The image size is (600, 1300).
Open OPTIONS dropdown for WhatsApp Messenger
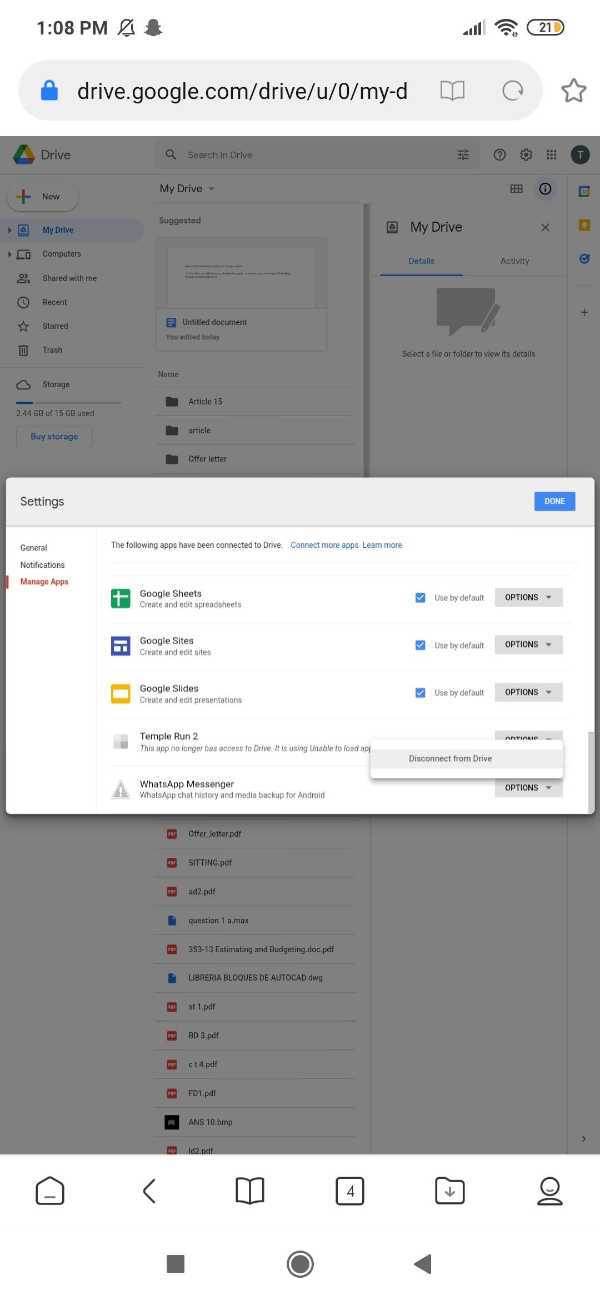click(529, 788)
